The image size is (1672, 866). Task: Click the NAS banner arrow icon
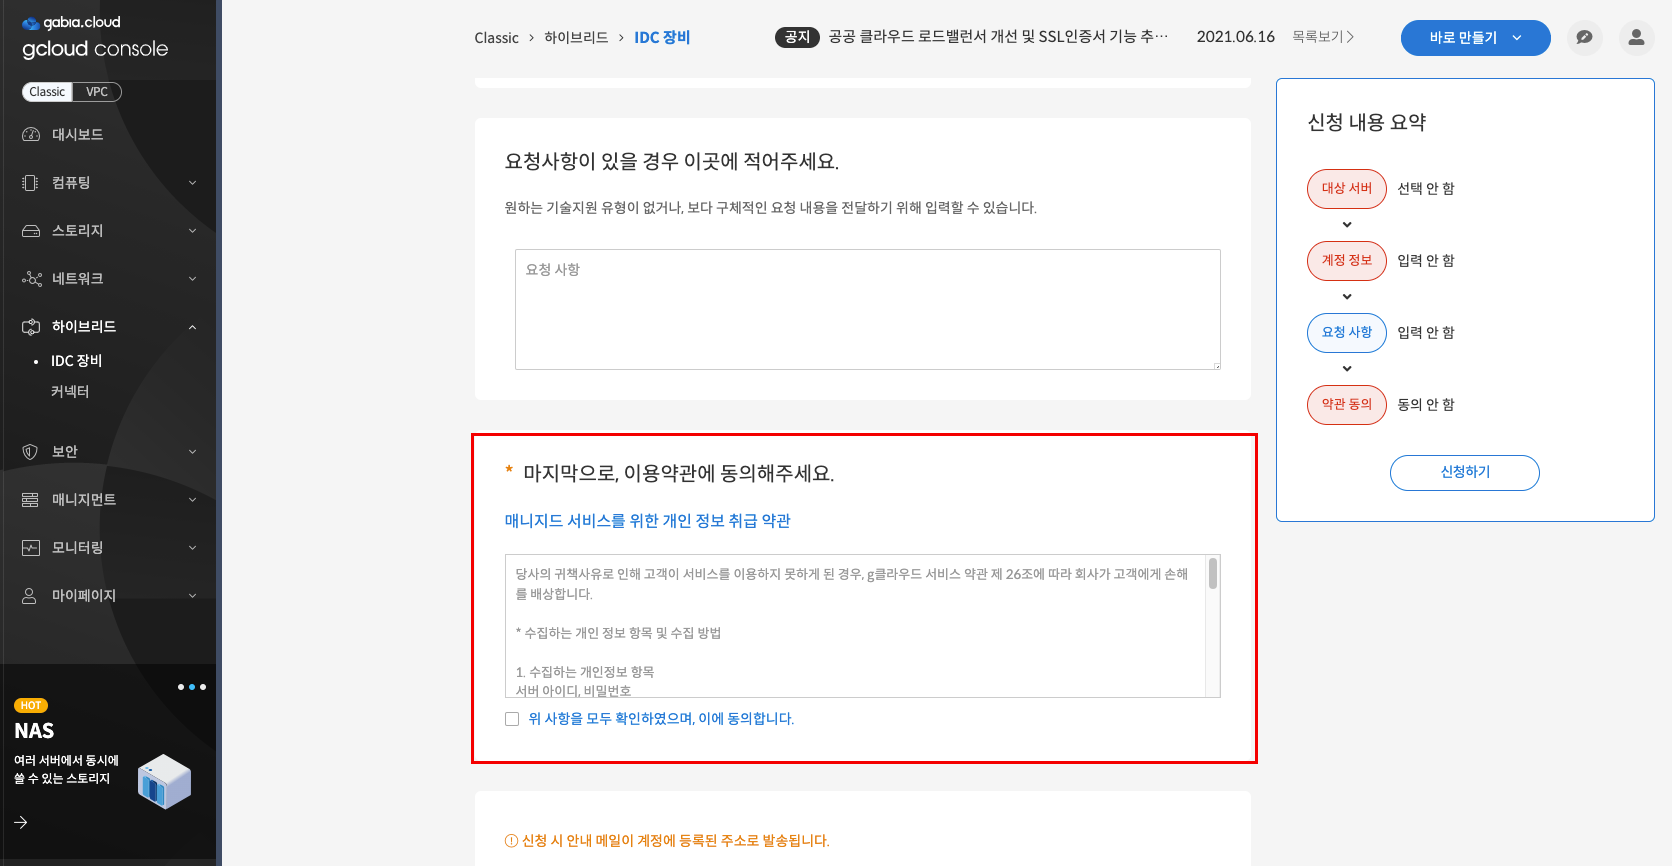(x=21, y=822)
